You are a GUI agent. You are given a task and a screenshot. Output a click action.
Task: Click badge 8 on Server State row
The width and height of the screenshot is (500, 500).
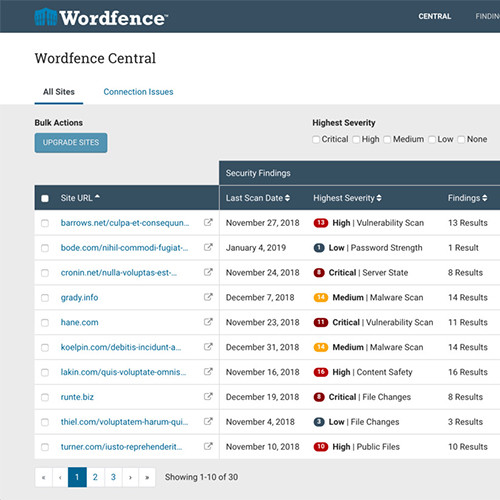(319, 273)
